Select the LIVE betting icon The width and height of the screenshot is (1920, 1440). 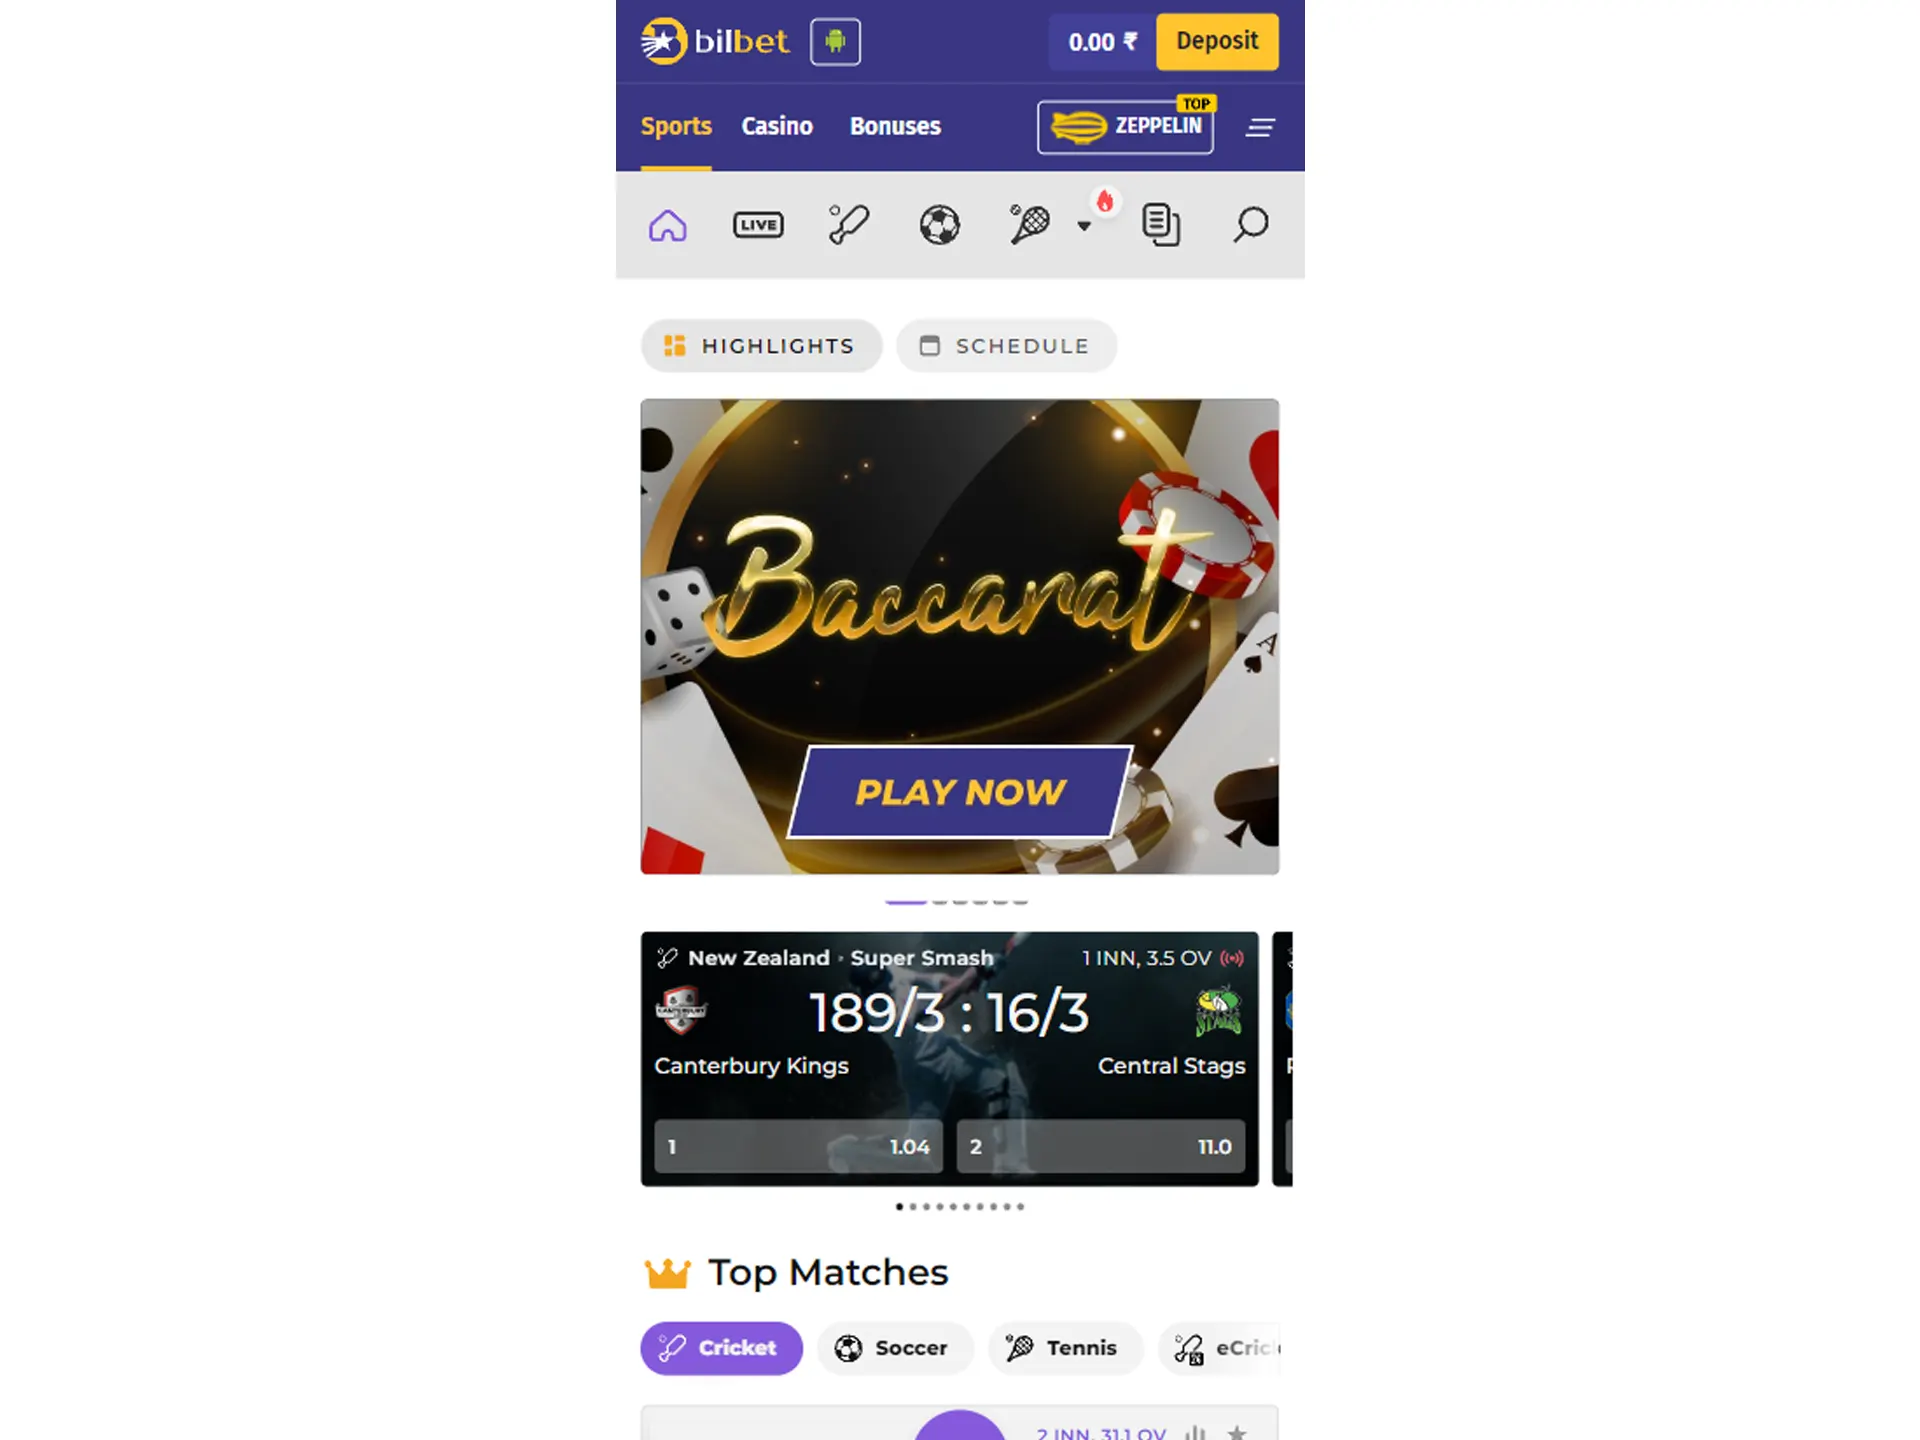[x=757, y=224]
